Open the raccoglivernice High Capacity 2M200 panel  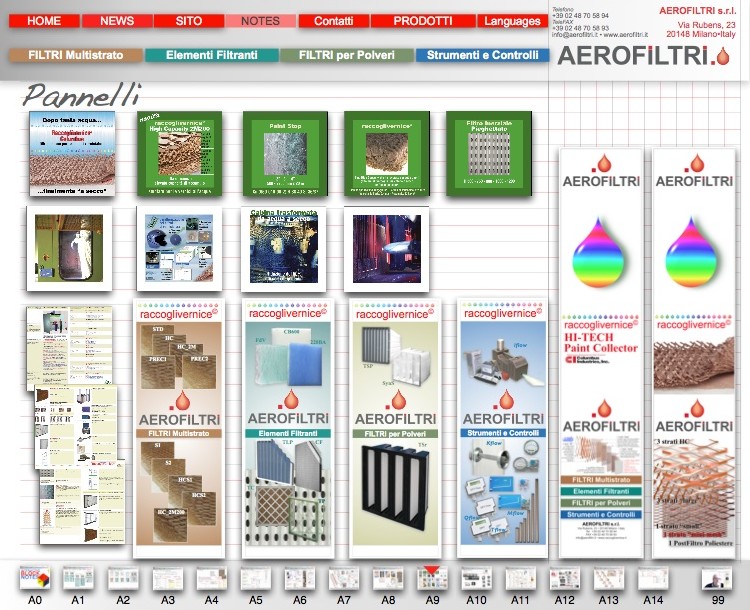tap(179, 154)
